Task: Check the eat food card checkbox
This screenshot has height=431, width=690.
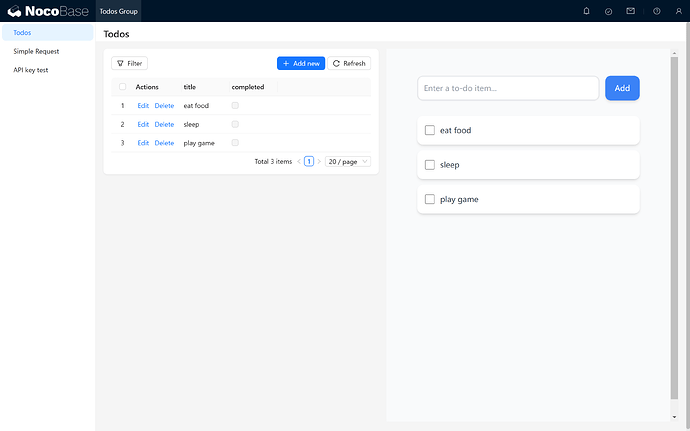Action: 429,130
